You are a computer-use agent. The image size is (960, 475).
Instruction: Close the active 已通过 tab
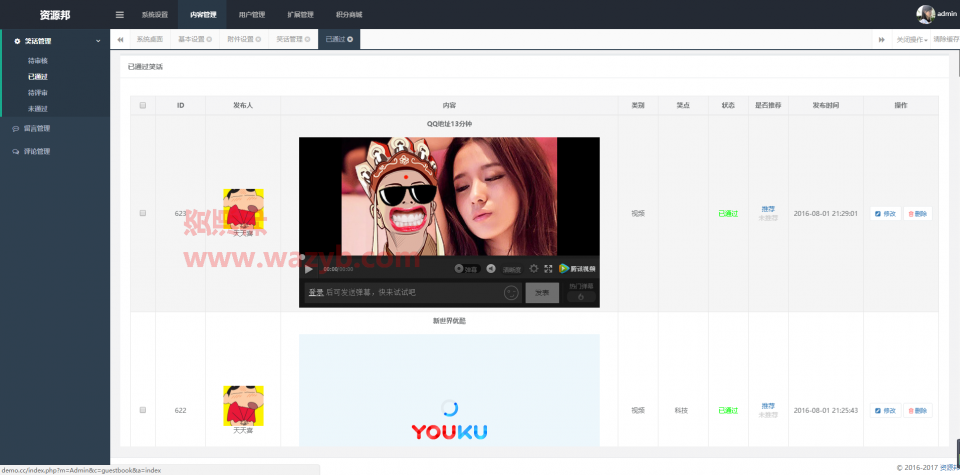350,39
